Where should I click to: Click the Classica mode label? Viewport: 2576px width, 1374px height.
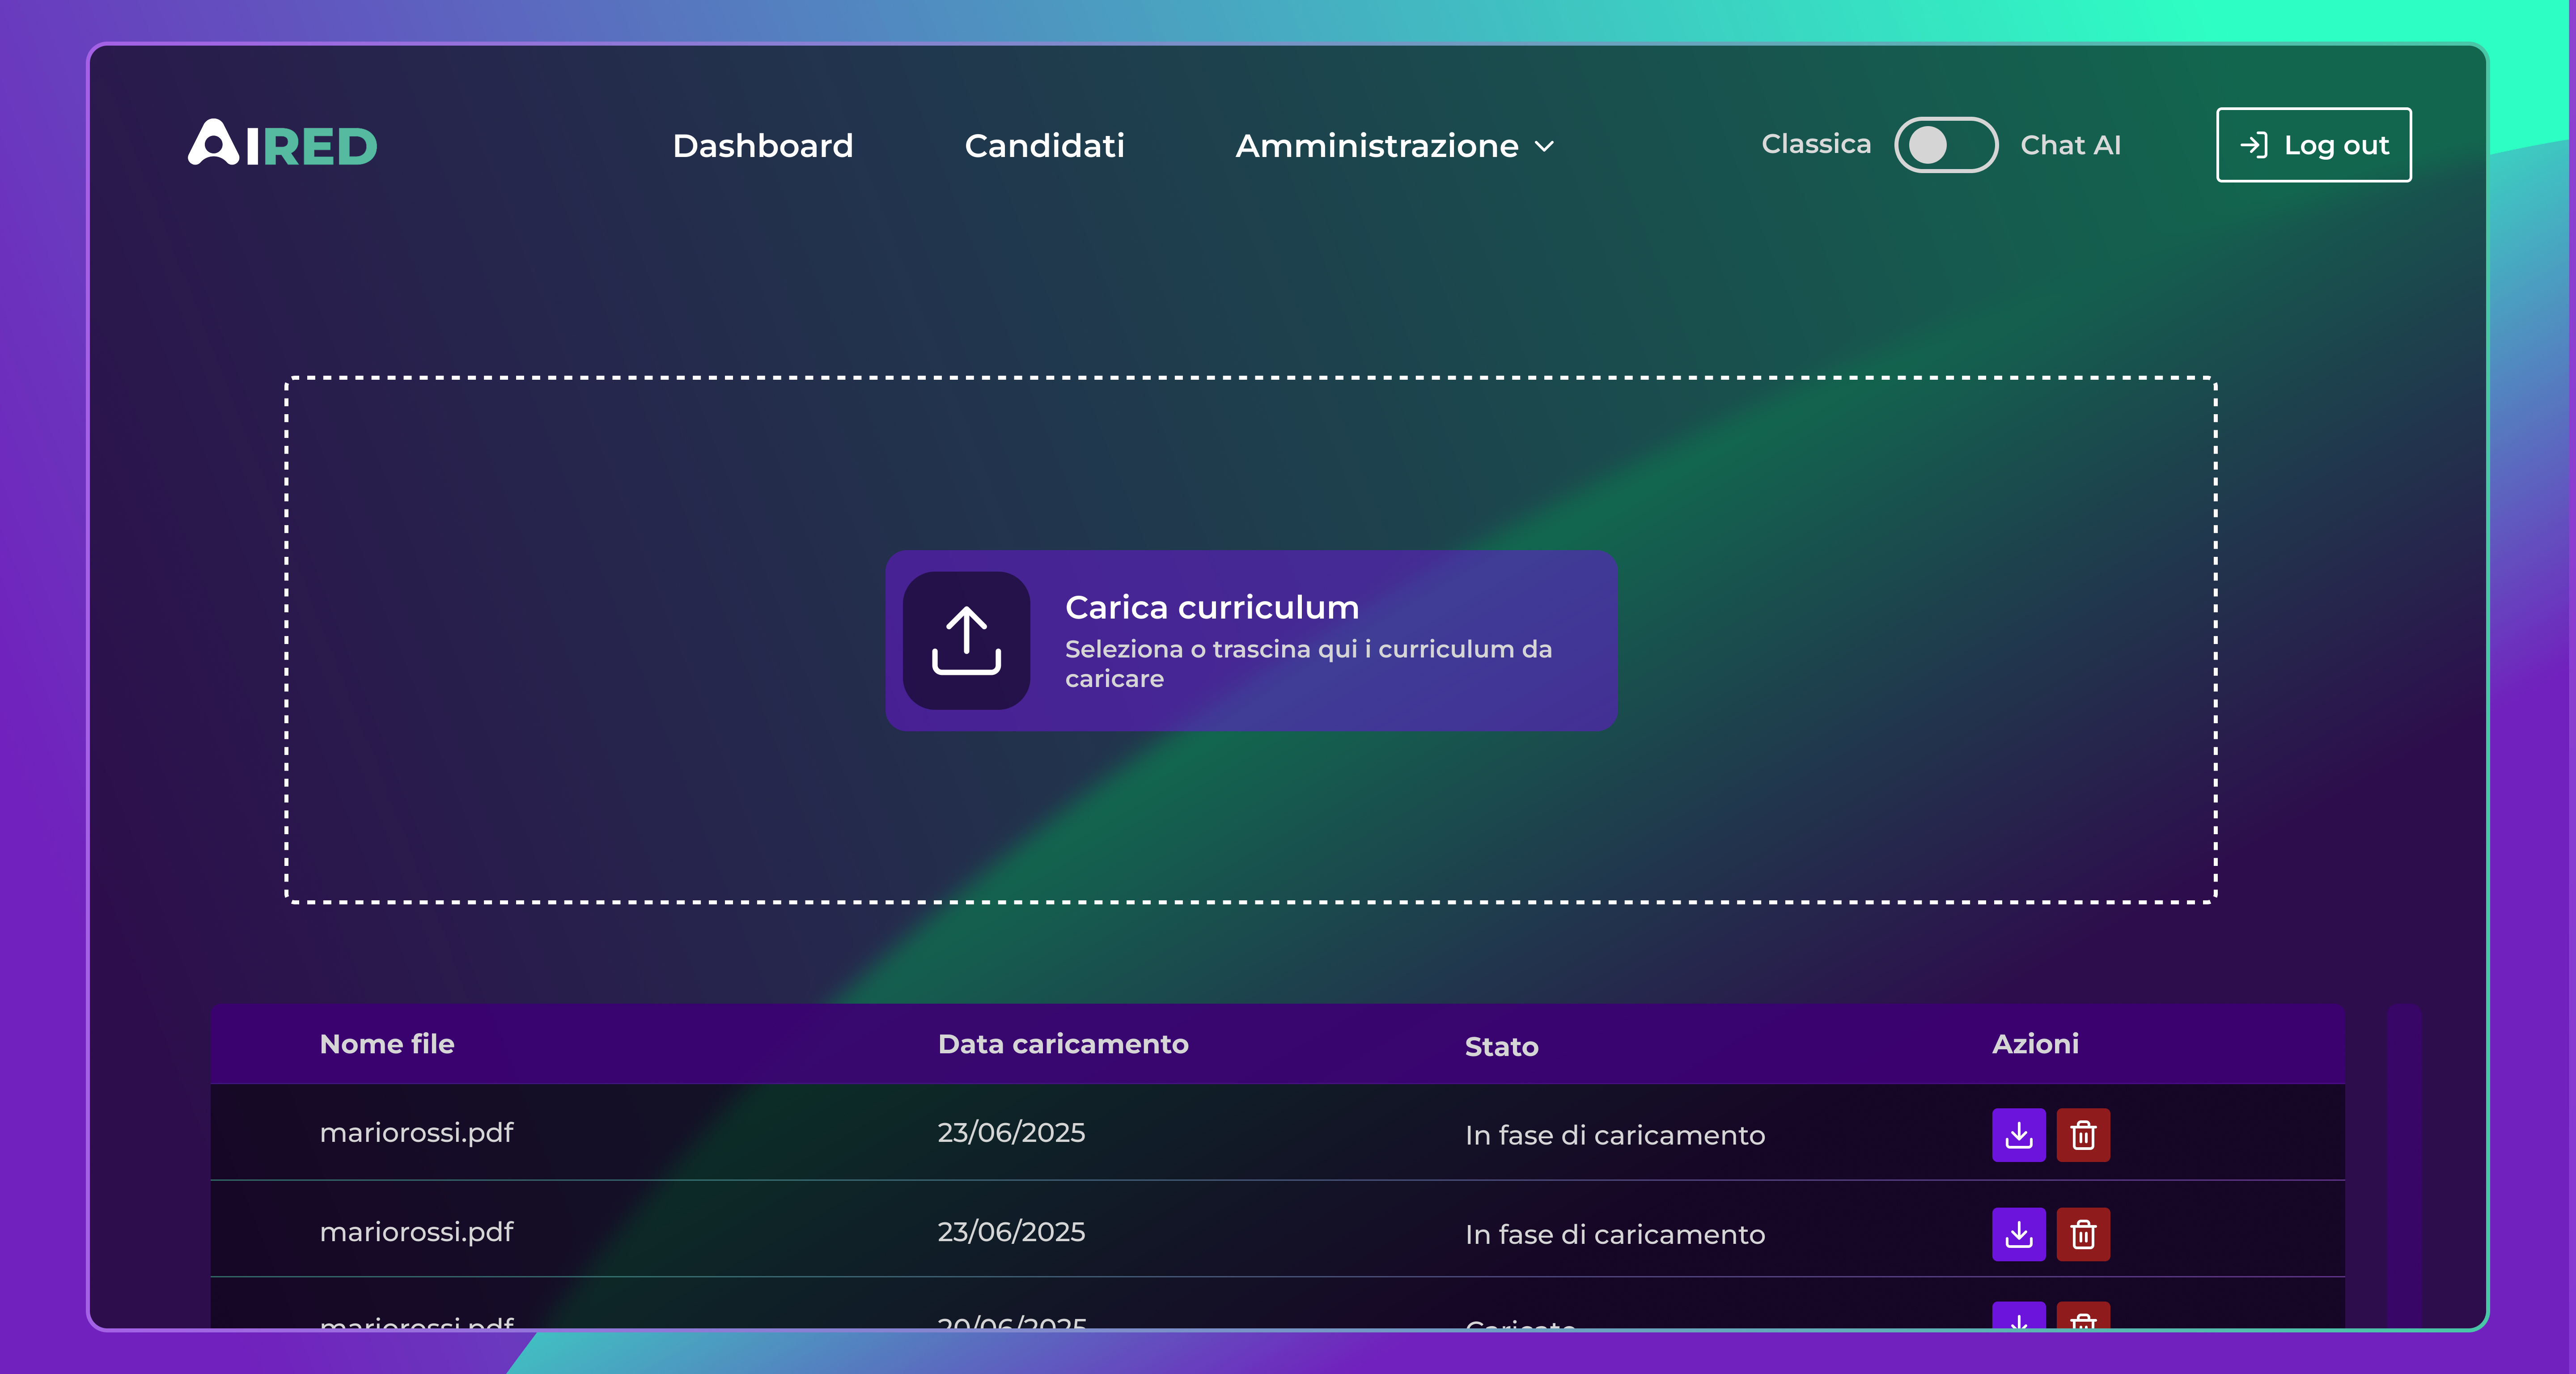1816,144
